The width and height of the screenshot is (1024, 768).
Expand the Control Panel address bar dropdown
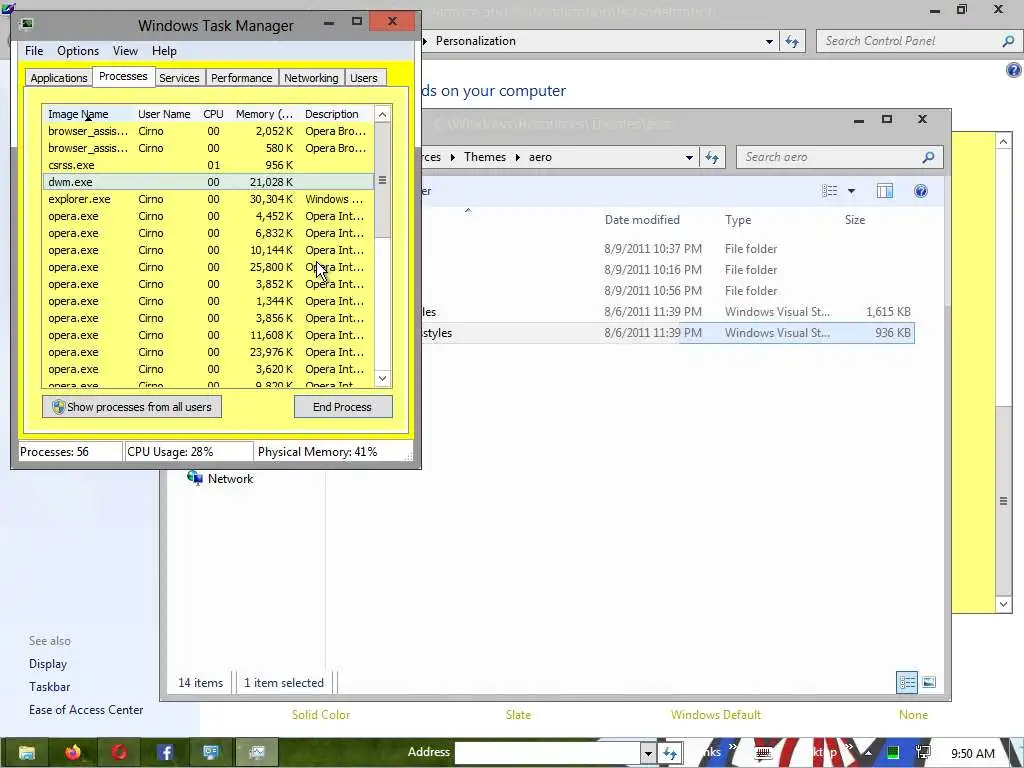(769, 41)
